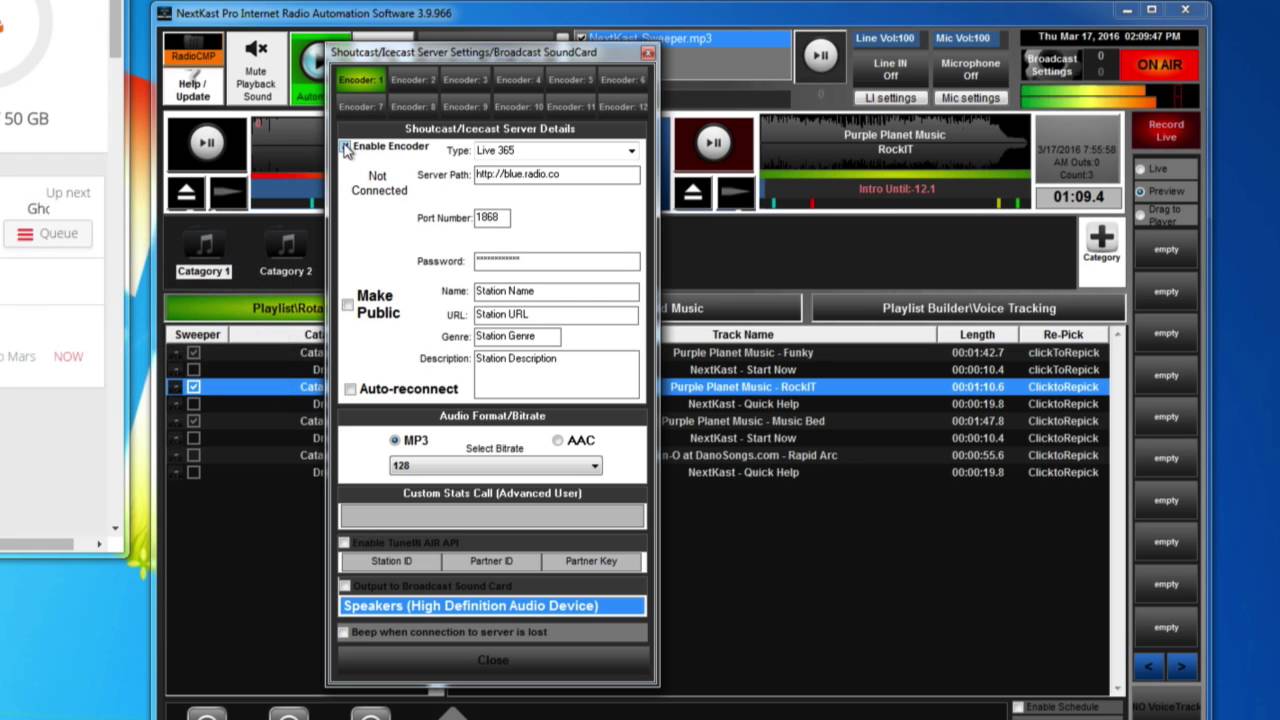Click the left deck fade icon
This screenshot has width=1280, height=720.
click(x=228, y=191)
